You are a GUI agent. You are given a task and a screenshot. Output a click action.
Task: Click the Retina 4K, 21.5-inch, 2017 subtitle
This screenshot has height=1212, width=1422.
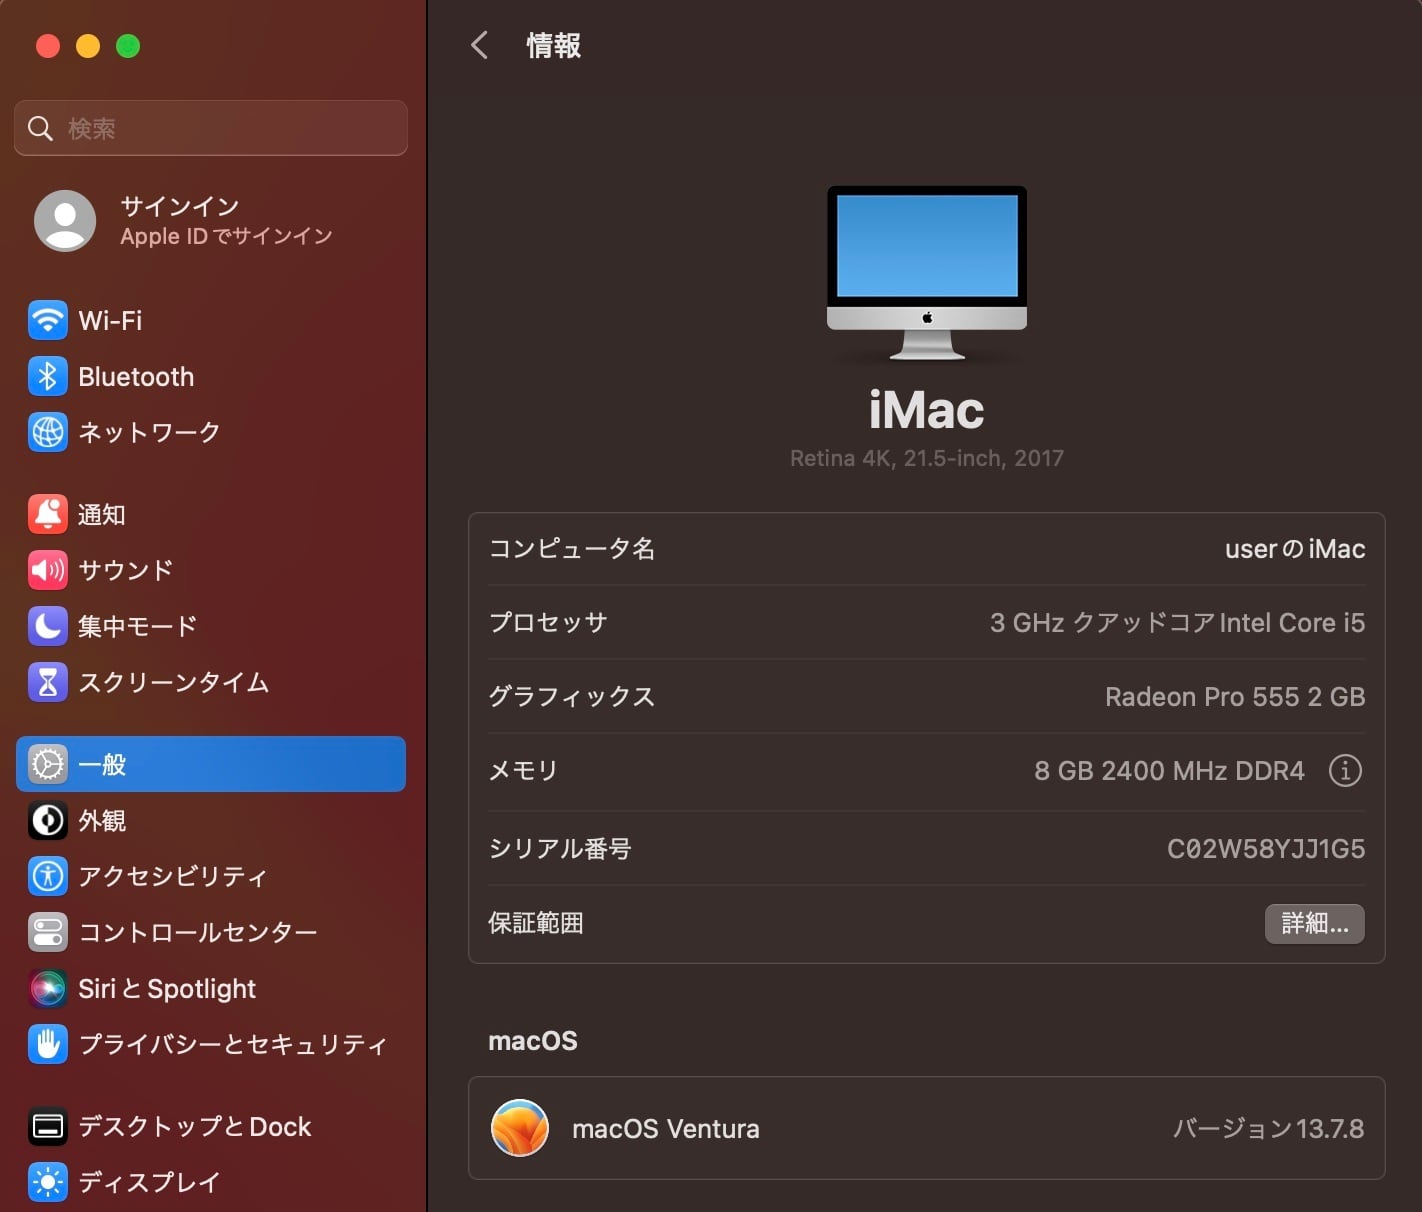click(927, 458)
